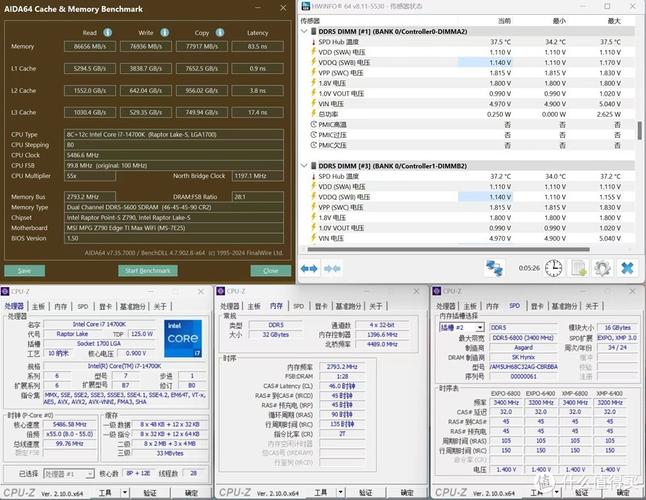Viewport: 646px width, 500px height.
Task: Click the HWiNFO clock reset timer icon
Action: click(553, 268)
